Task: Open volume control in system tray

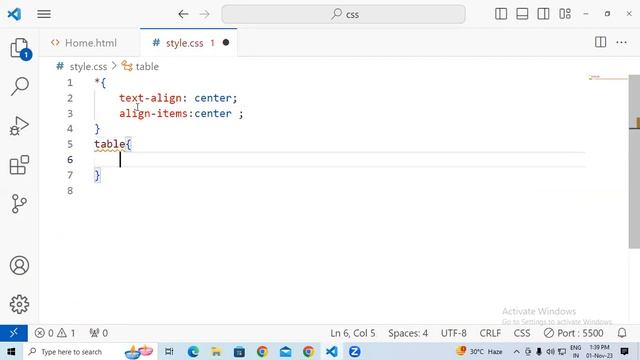Action: [550, 351]
